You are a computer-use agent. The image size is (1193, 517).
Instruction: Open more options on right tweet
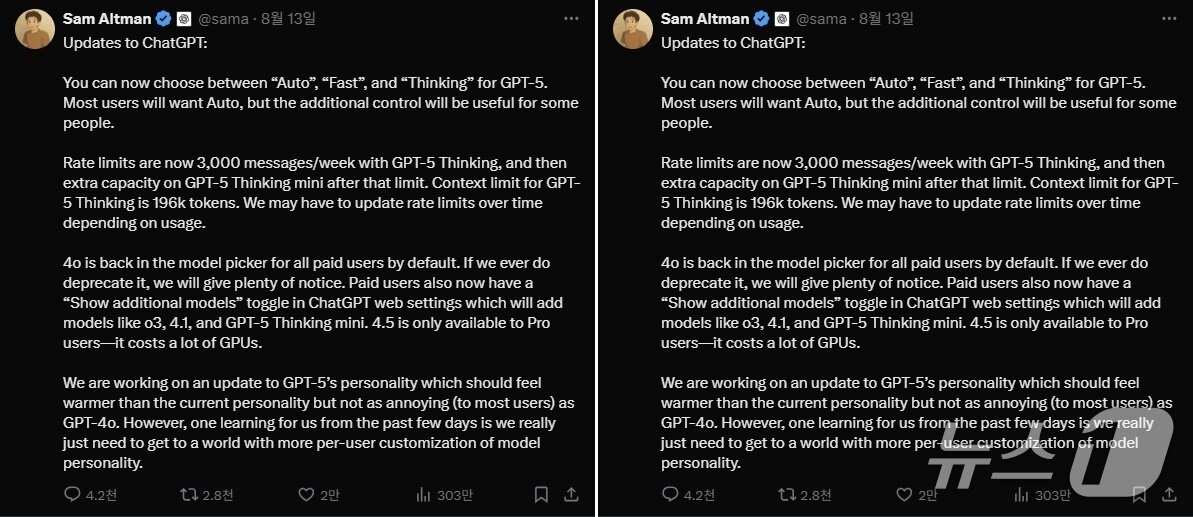1170,18
